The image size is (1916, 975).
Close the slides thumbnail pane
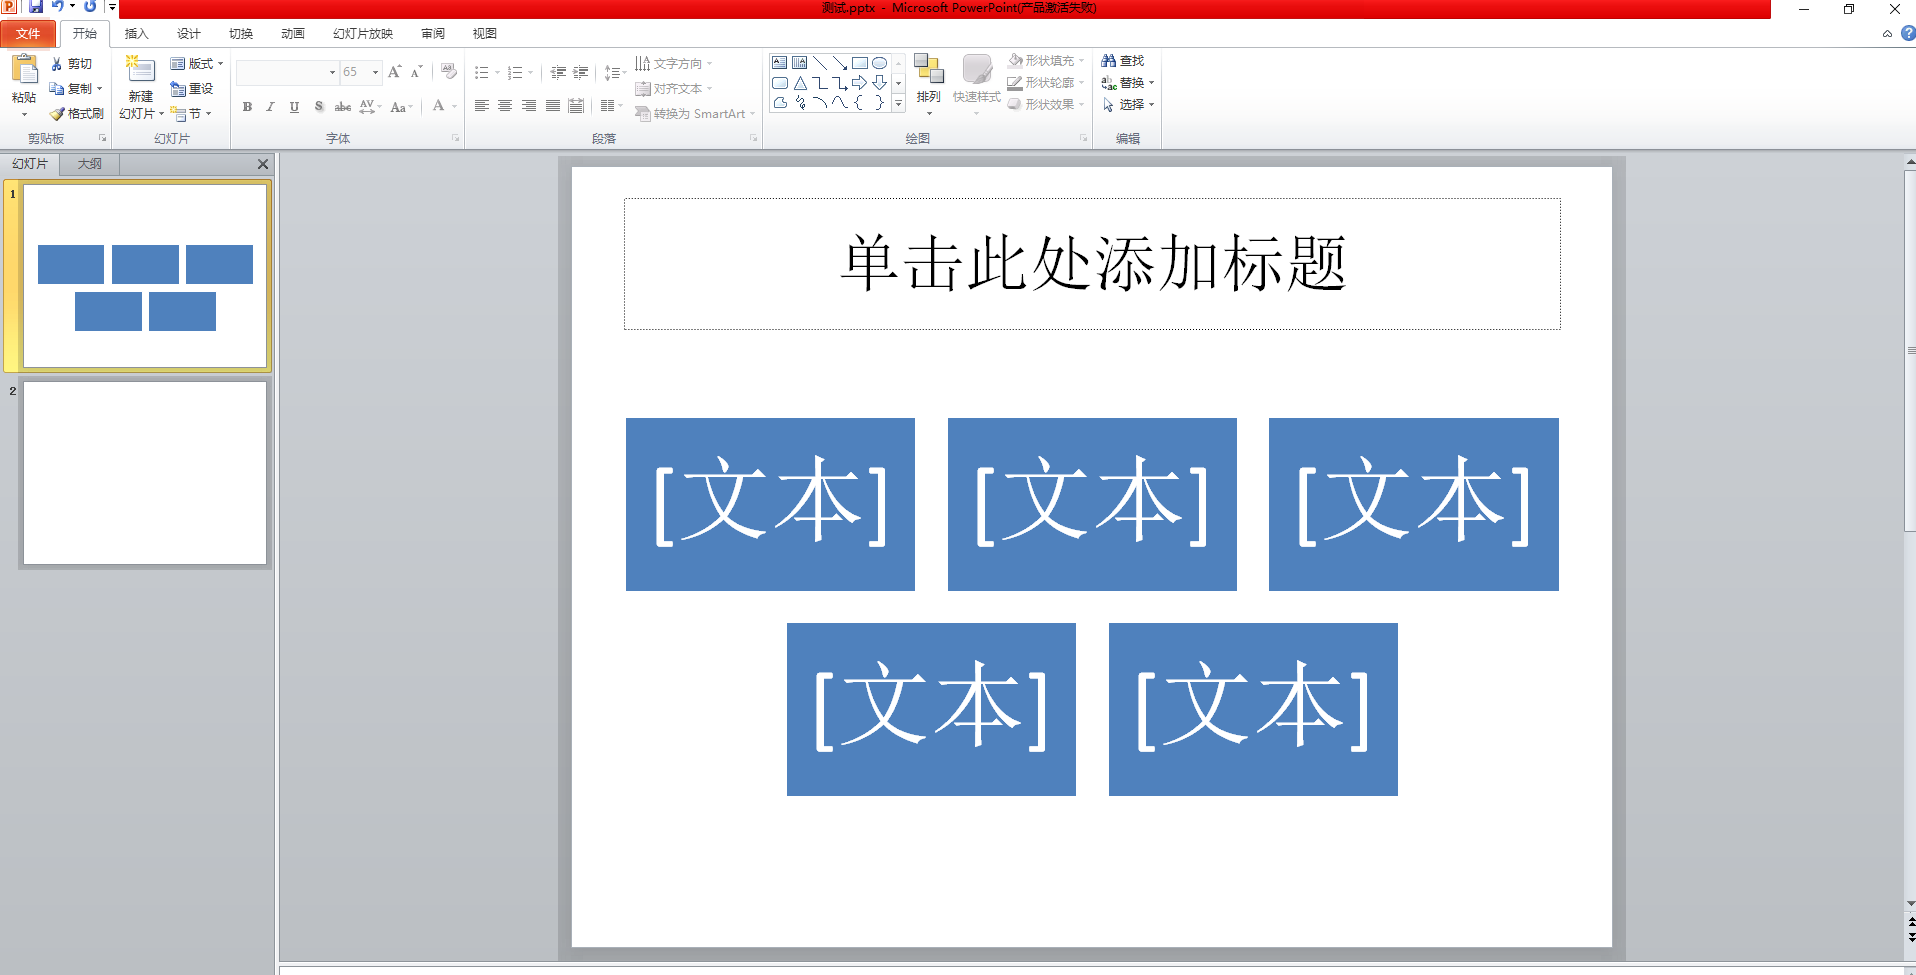(x=263, y=164)
